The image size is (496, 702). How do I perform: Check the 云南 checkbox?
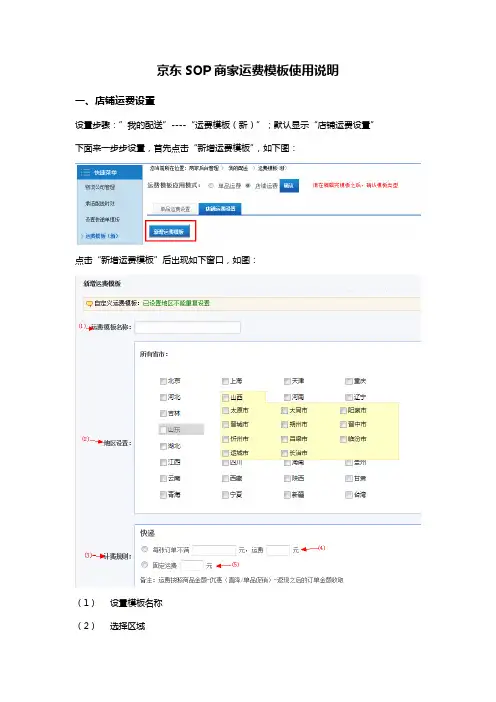163,479
